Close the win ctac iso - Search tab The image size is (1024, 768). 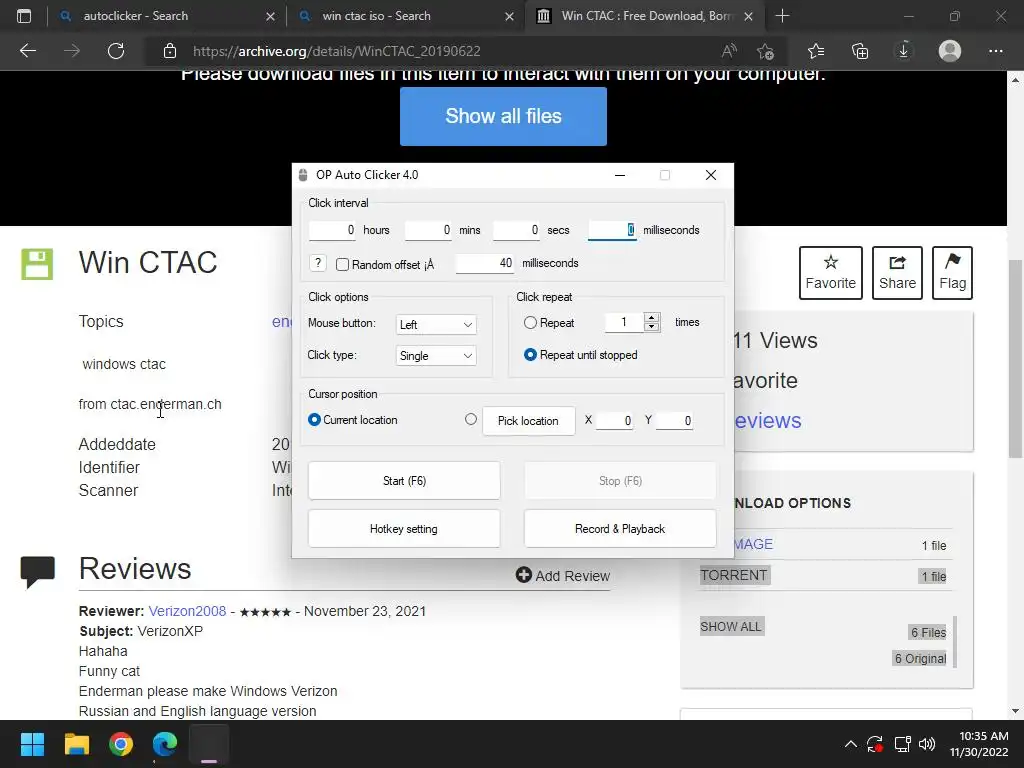[509, 16]
